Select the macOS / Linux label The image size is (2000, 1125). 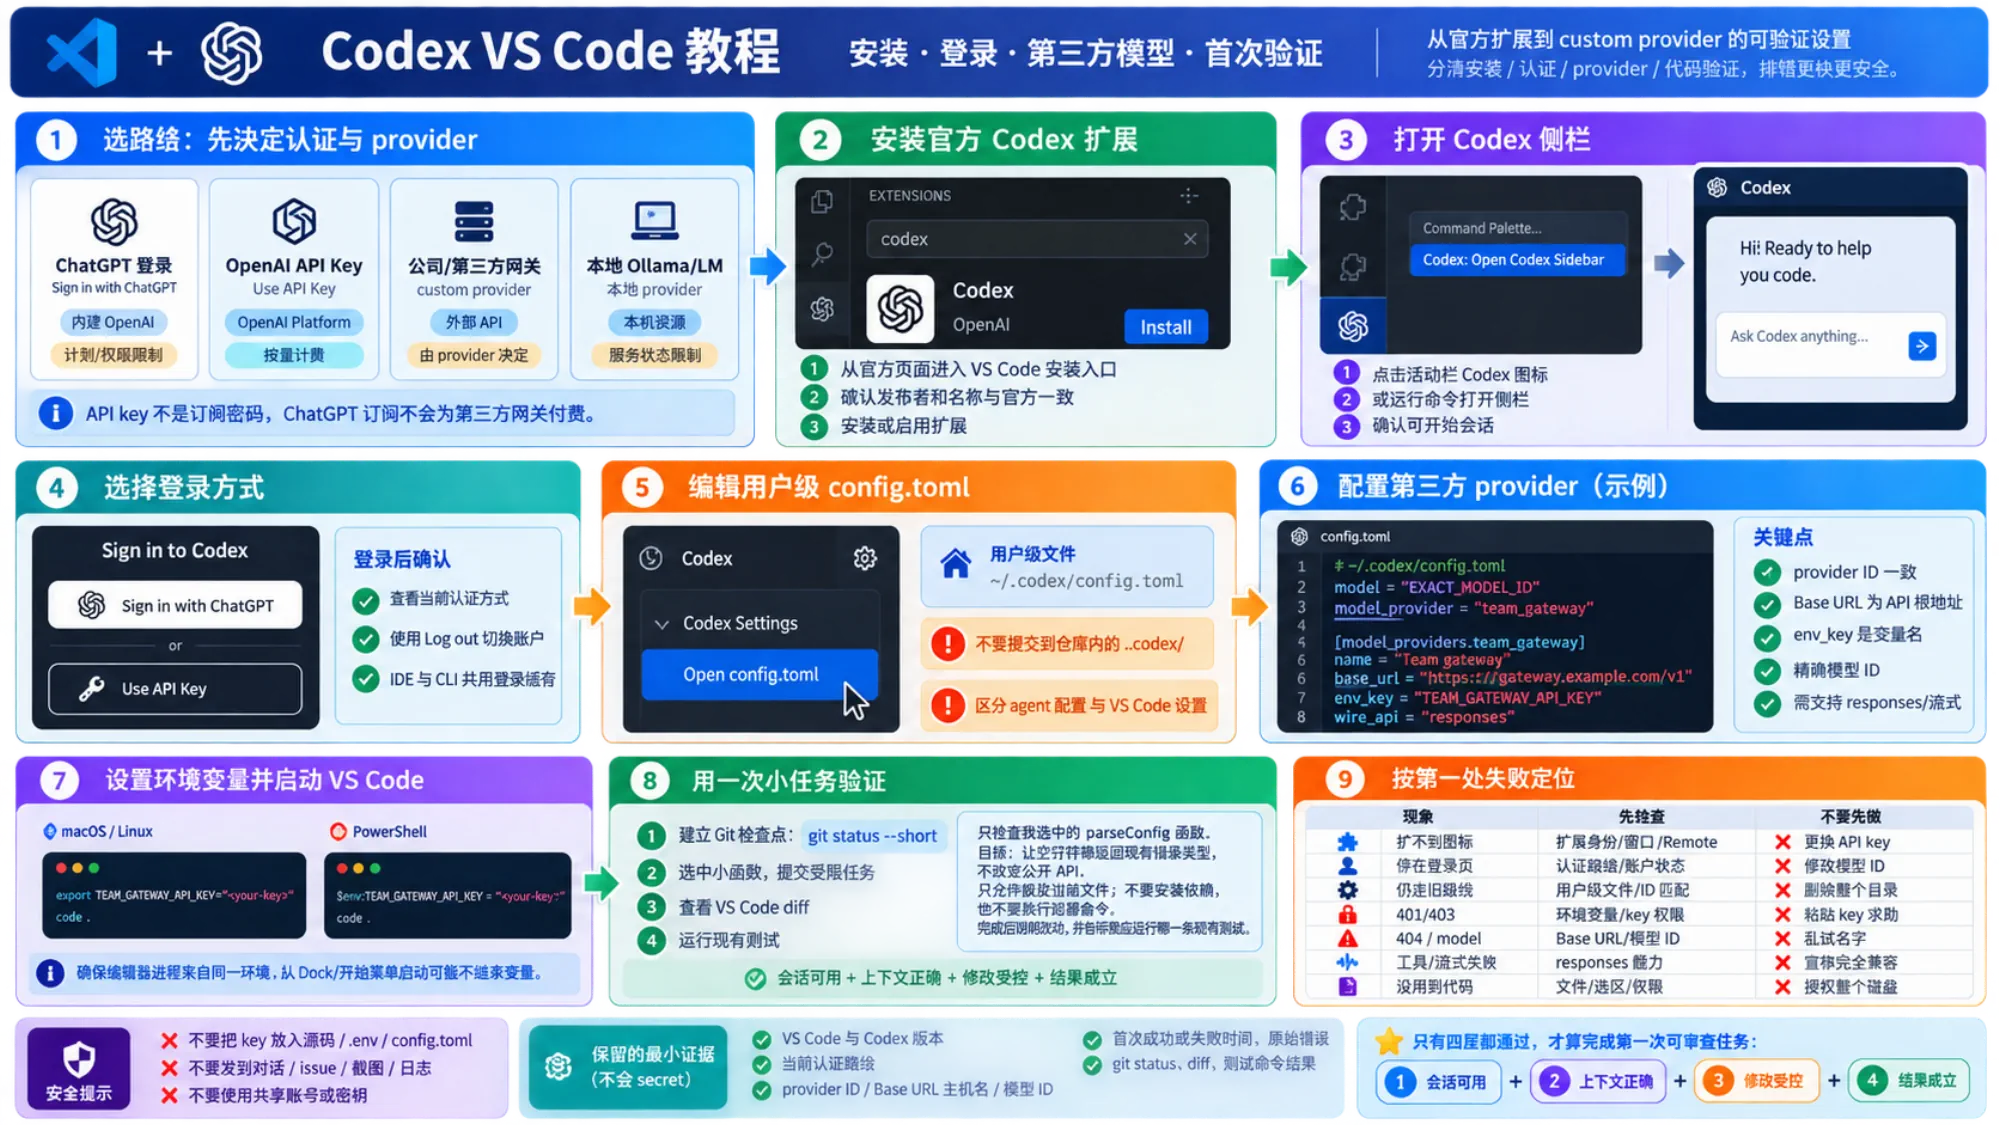tap(106, 831)
